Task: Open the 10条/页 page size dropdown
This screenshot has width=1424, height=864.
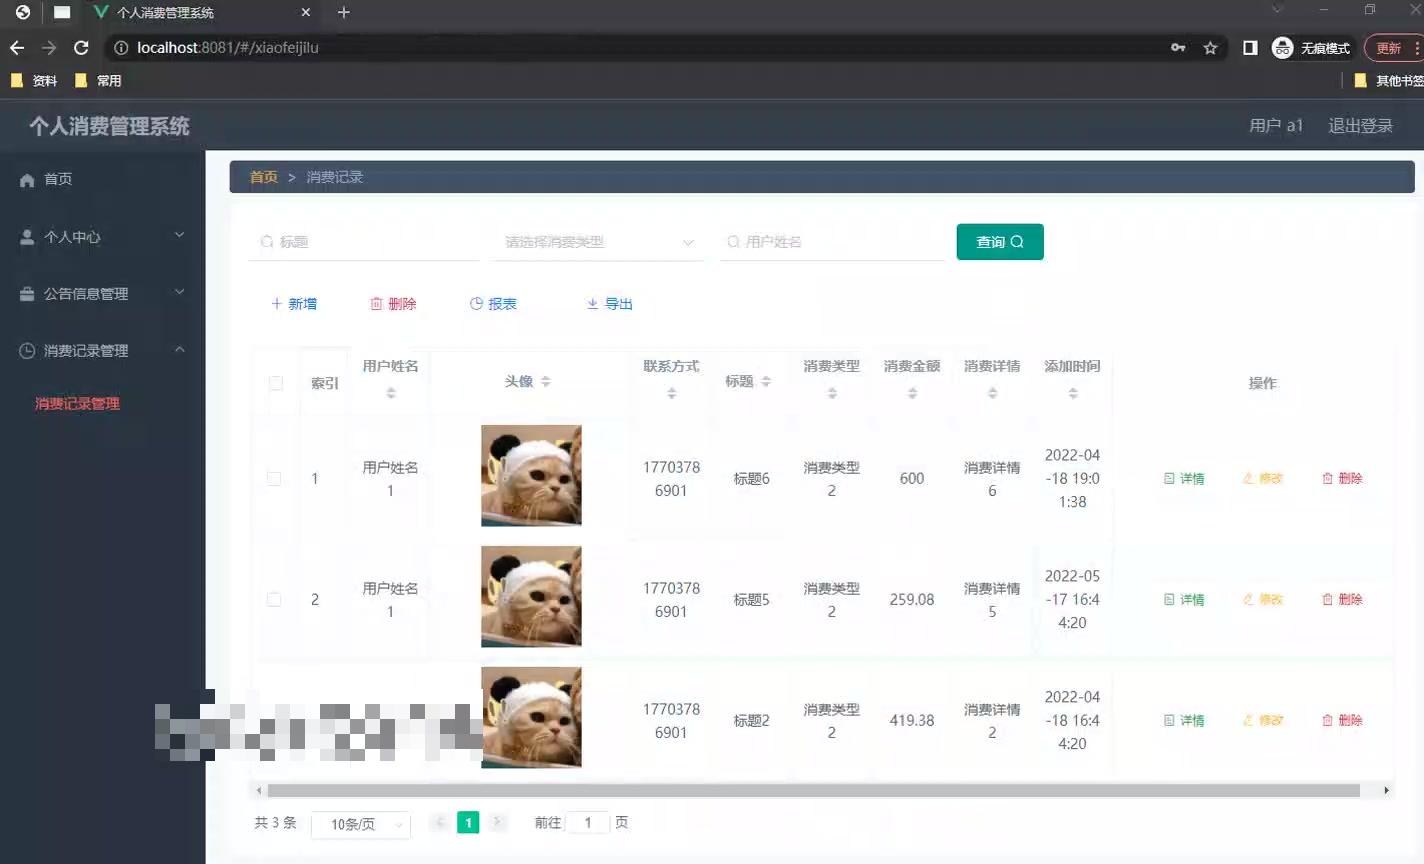Action: (x=360, y=823)
